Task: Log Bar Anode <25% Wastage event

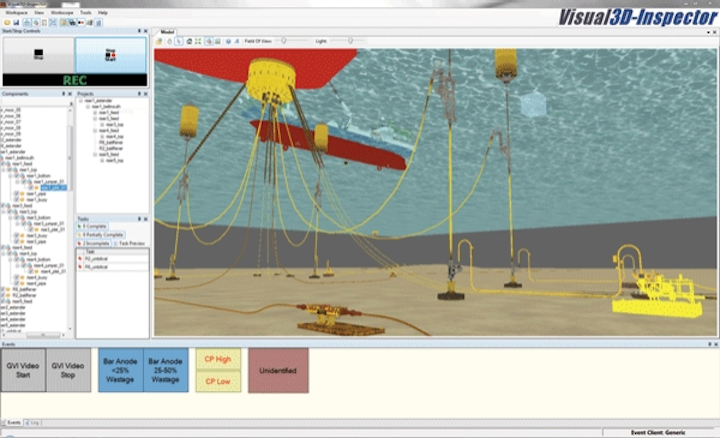Action: pyautogui.click(x=120, y=370)
